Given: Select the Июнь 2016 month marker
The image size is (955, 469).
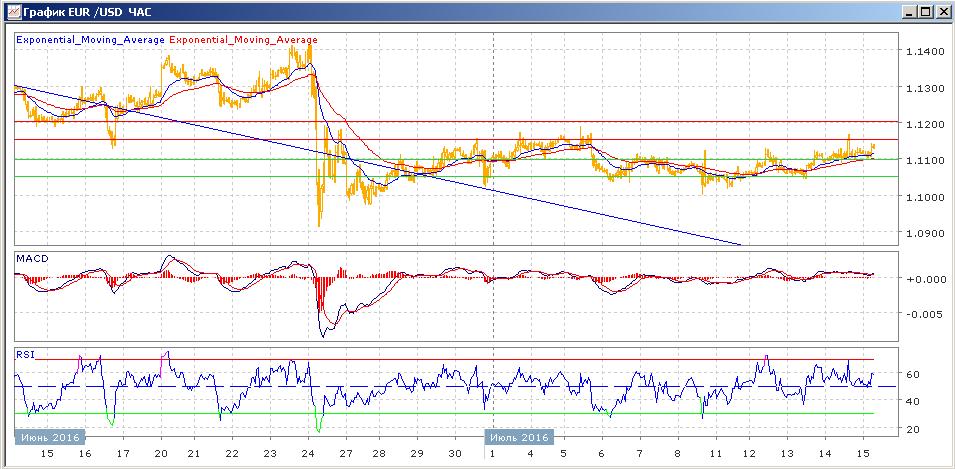Looking at the screenshot, I should [x=50, y=437].
